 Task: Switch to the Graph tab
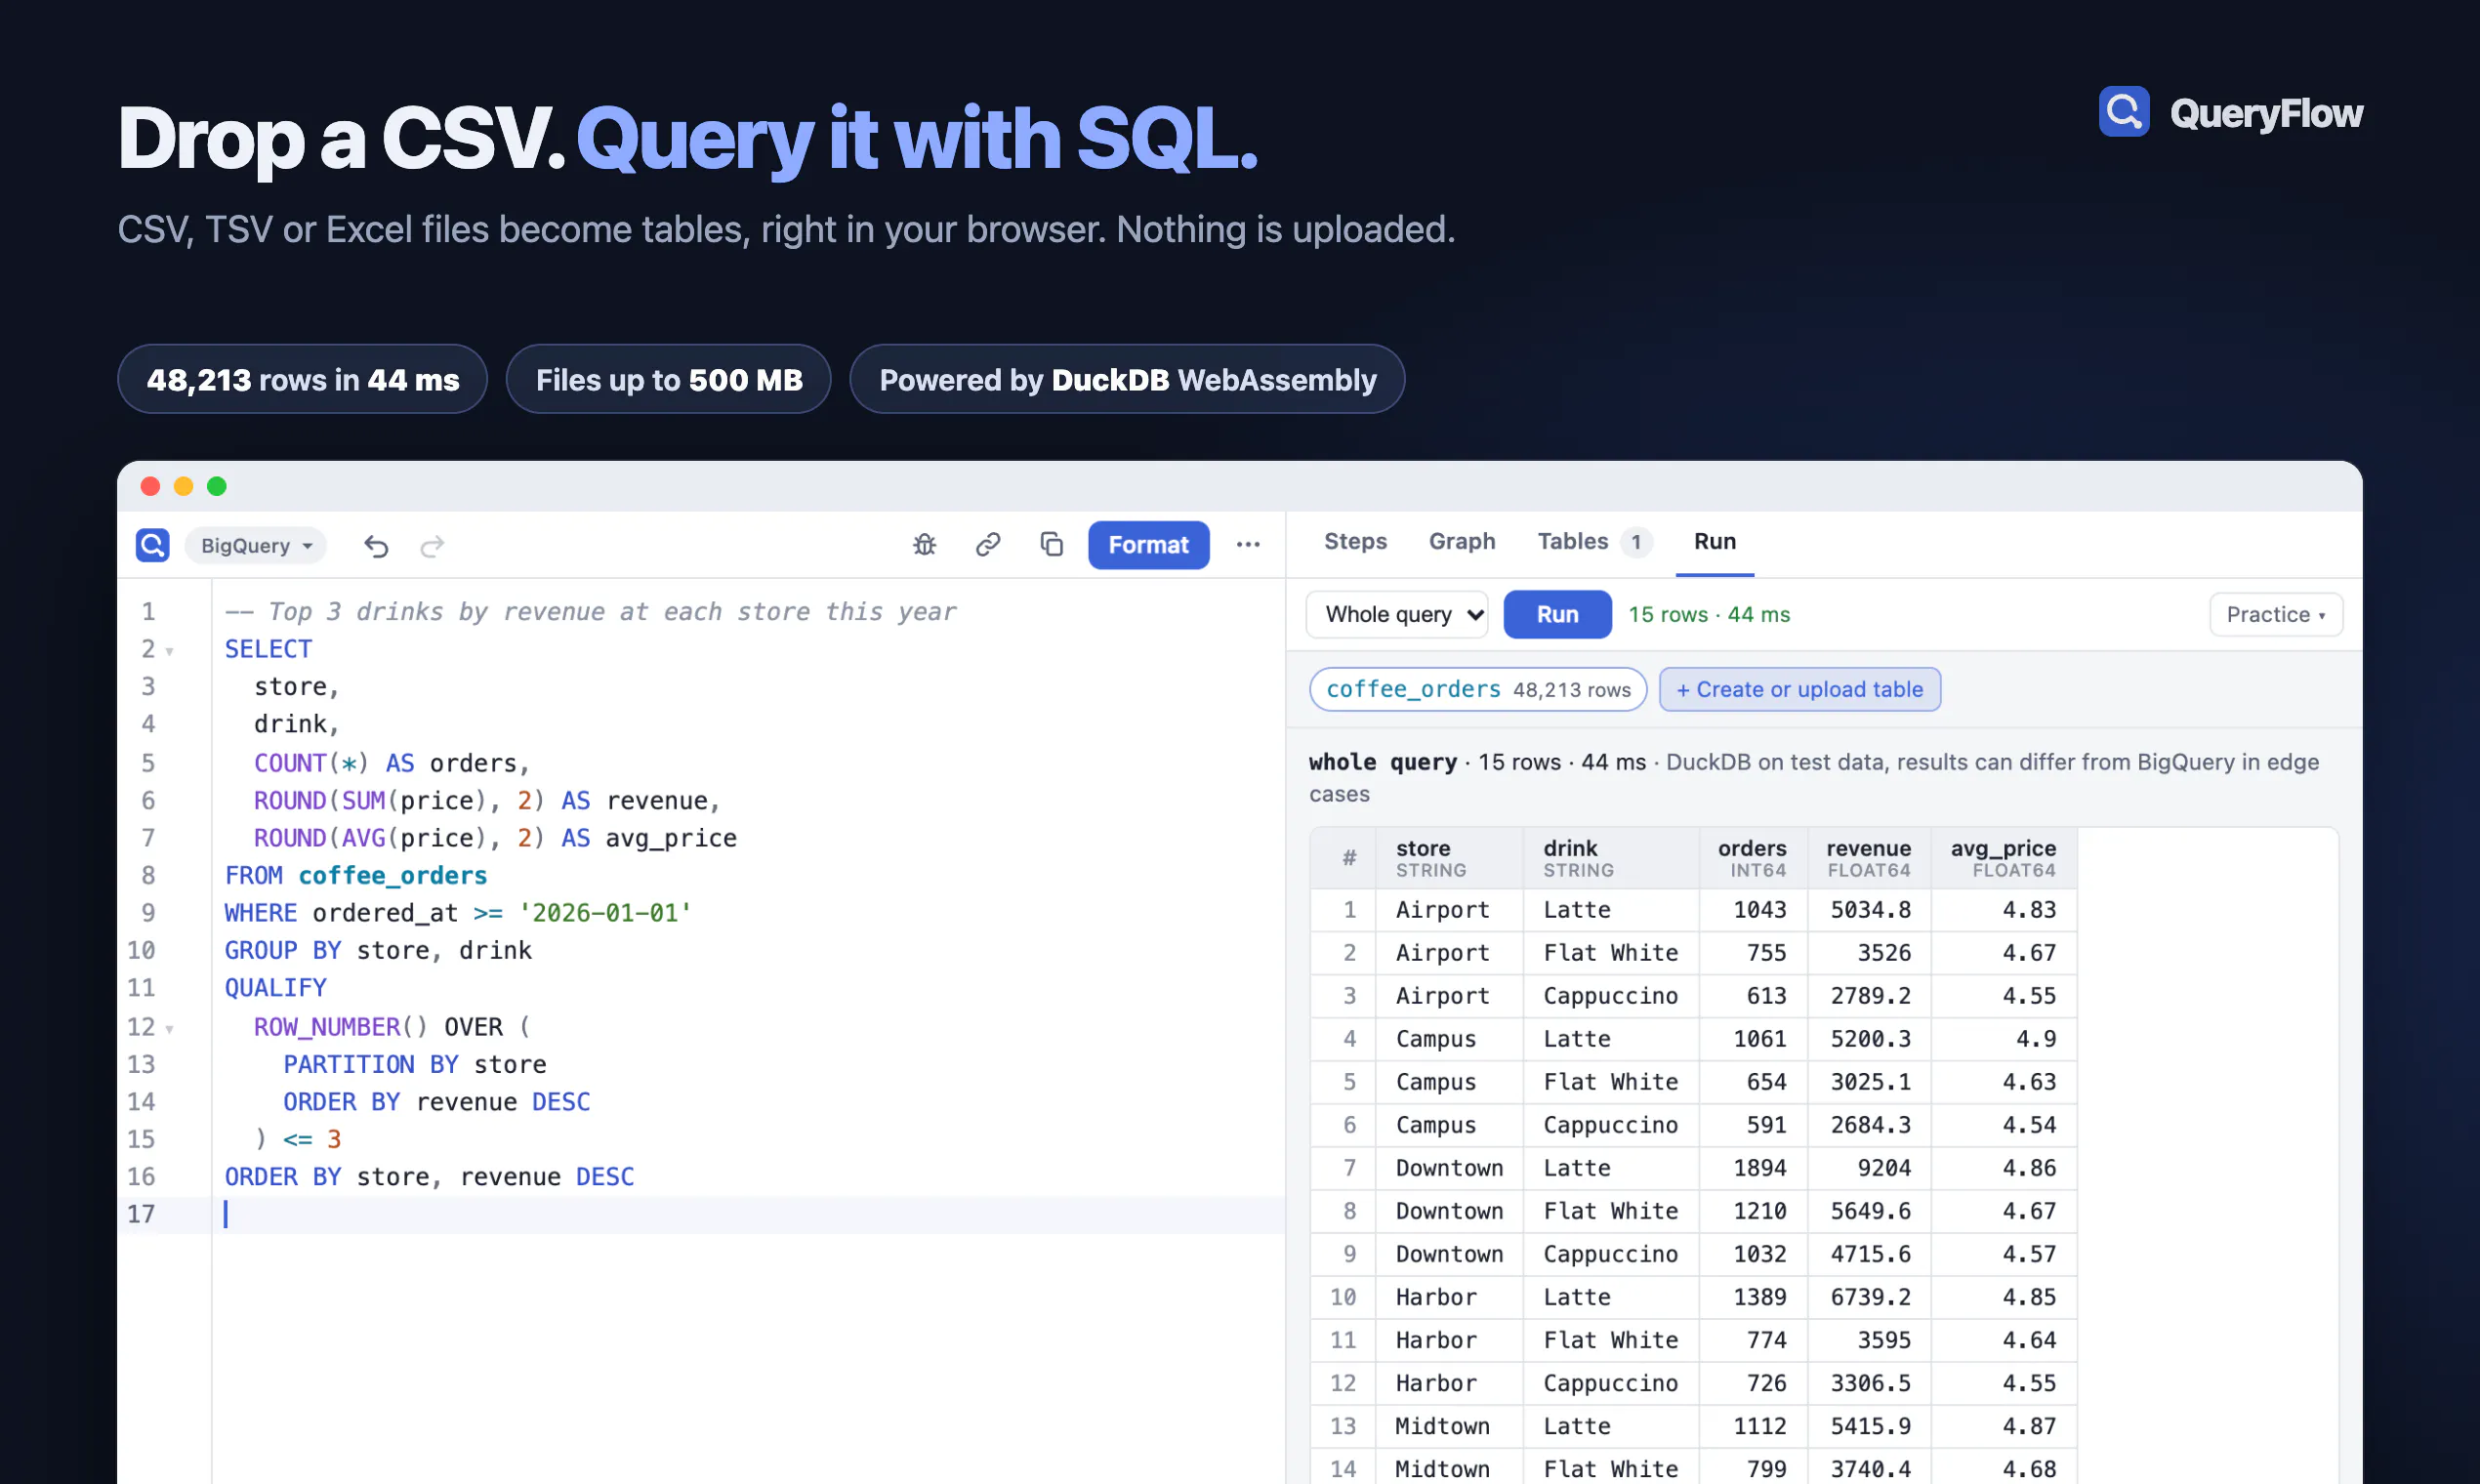1461,542
